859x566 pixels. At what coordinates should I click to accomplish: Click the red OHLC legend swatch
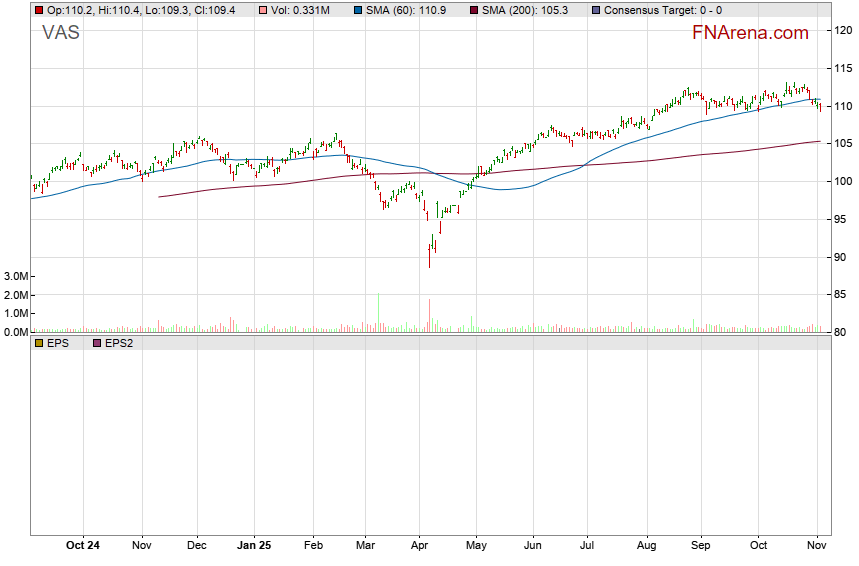(x=39, y=10)
